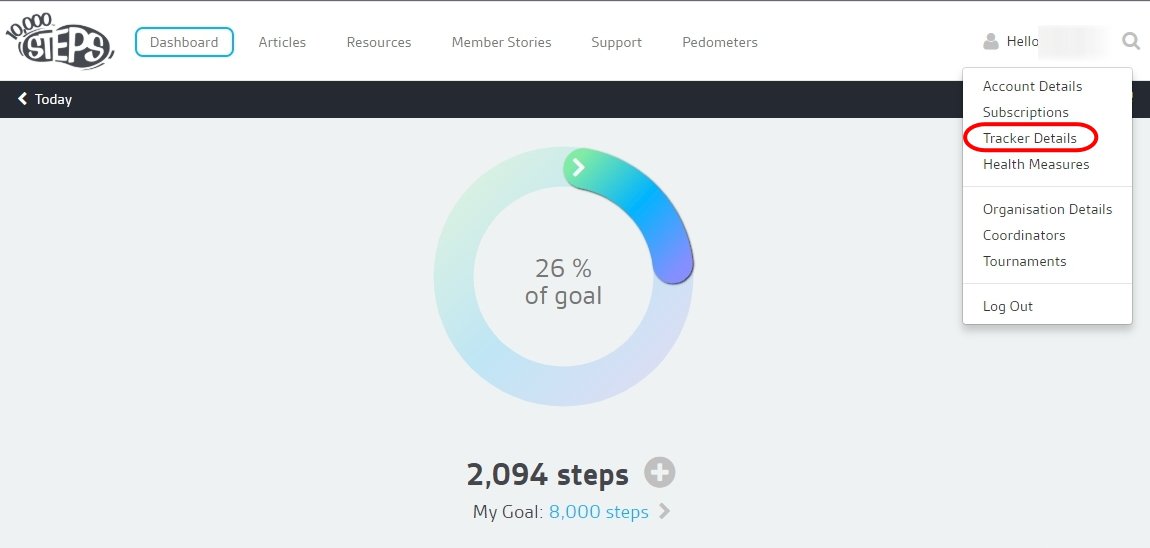Open the search magnifier icon
This screenshot has width=1150, height=548.
pyautogui.click(x=1131, y=41)
